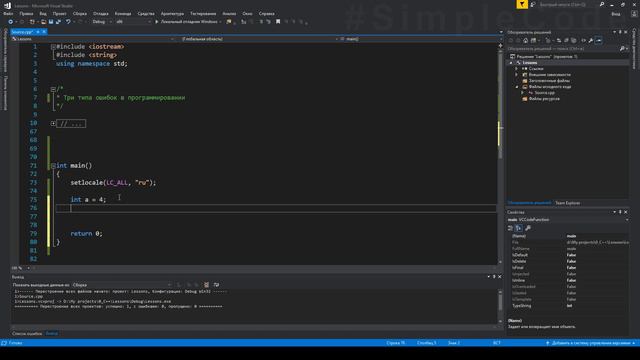Click the Properties wrench in Solution Explorer toolbar

[591, 40]
